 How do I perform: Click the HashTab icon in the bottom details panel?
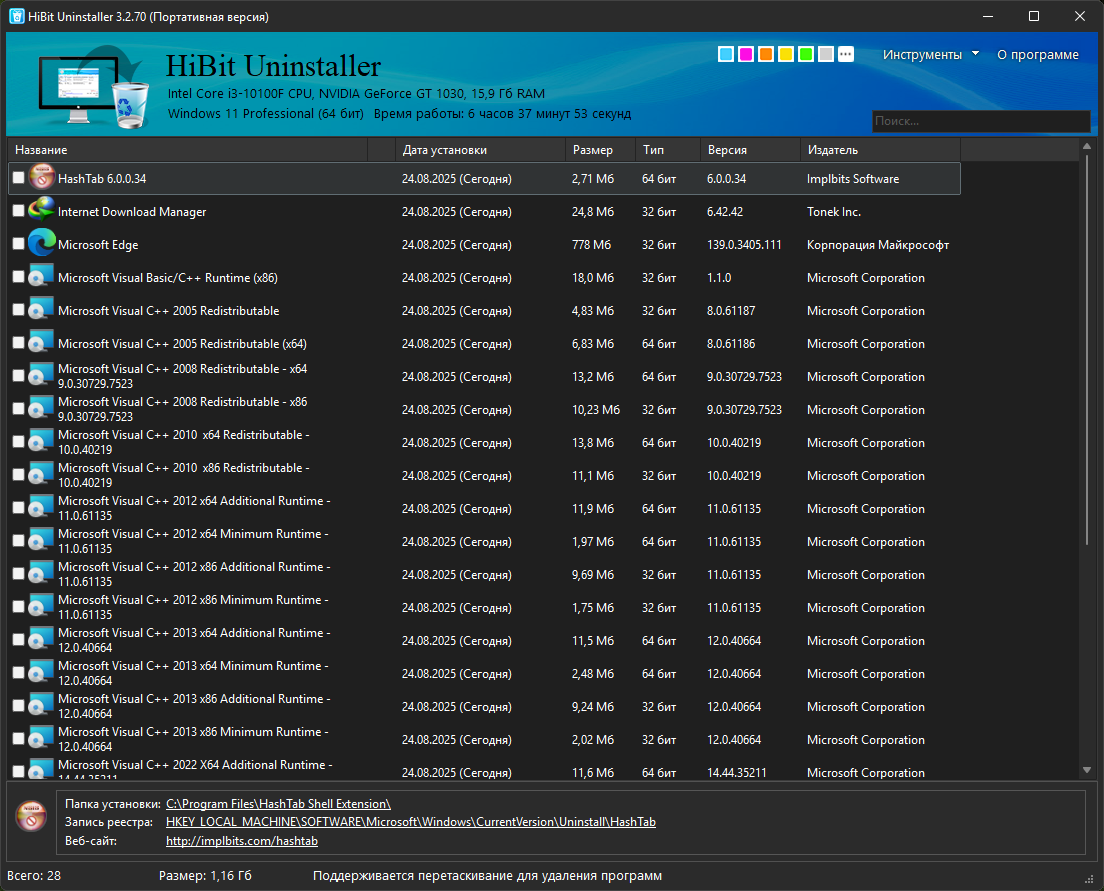point(32,816)
